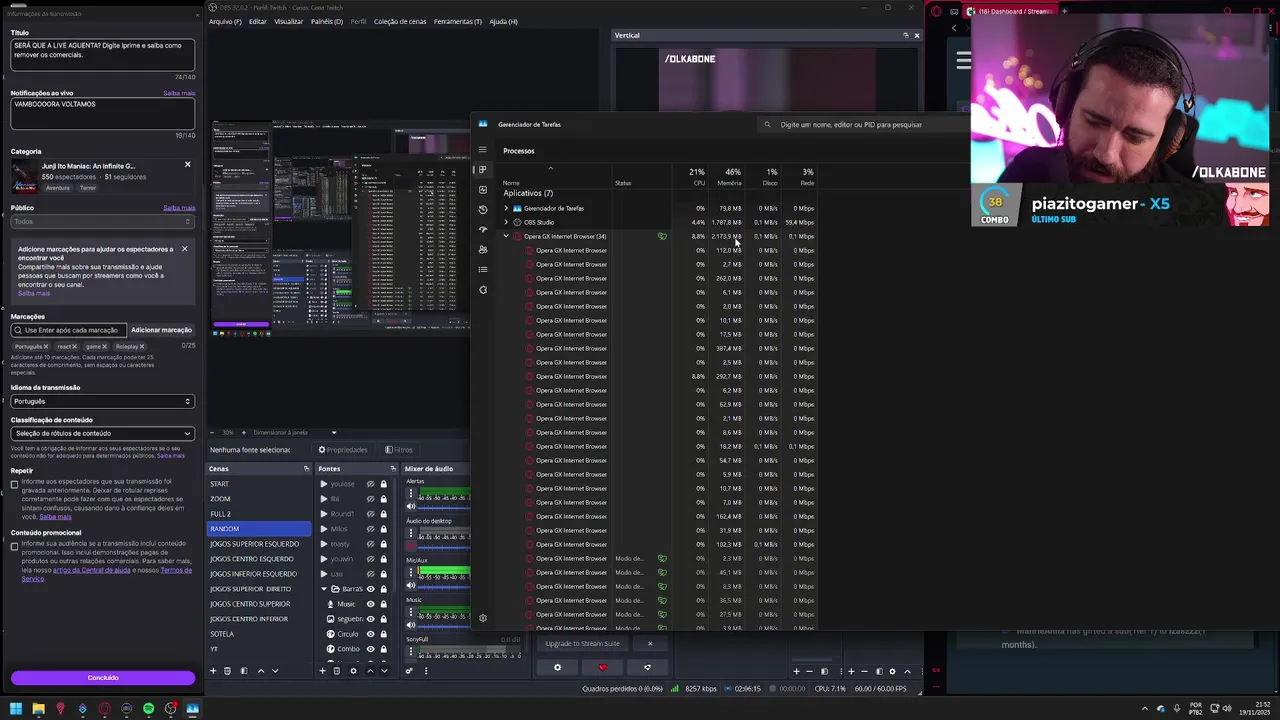Hide Music source visibility eye
Viewport: 1280px width, 720px height.
click(370, 604)
